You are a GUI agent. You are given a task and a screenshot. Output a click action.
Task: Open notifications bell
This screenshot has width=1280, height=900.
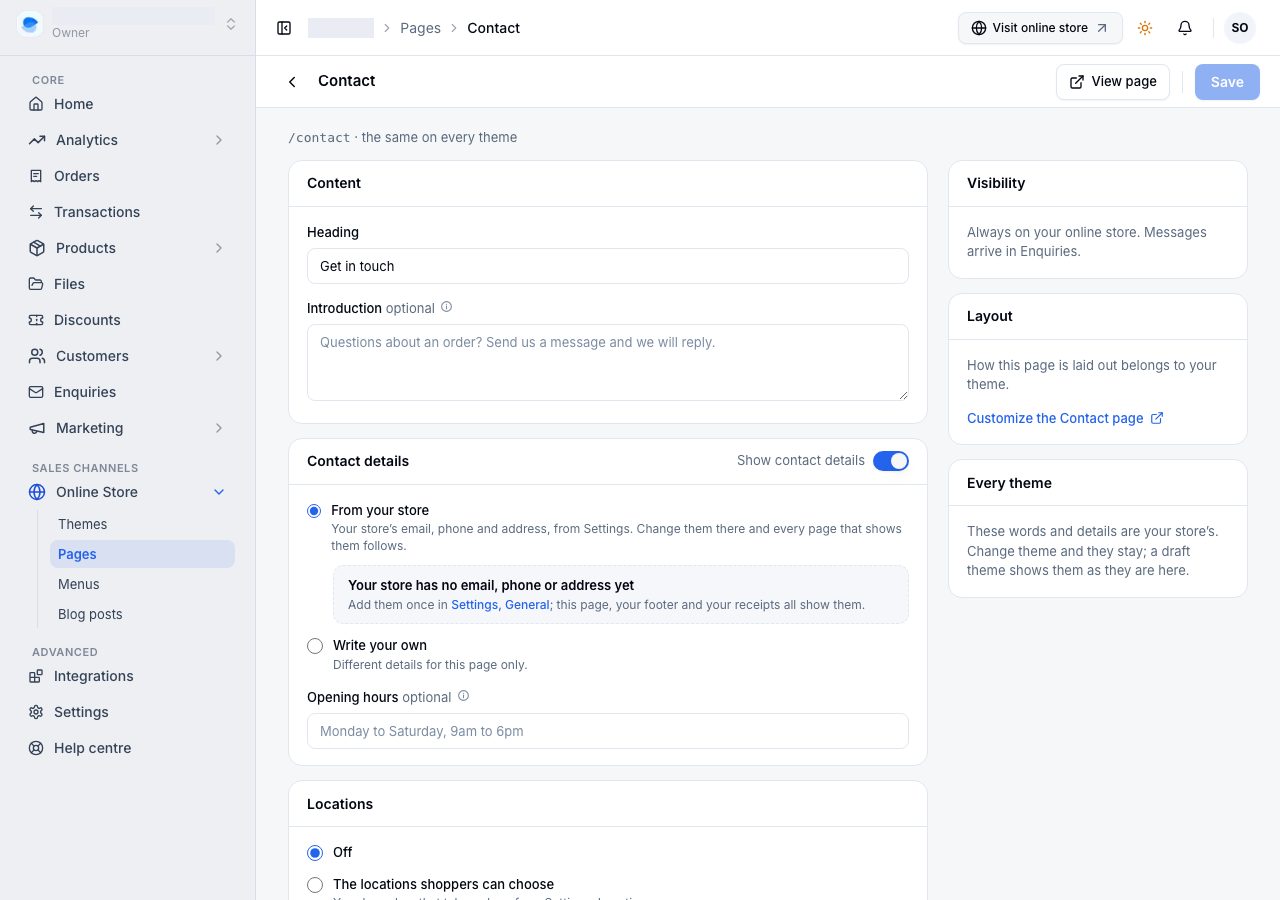tap(1185, 28)
